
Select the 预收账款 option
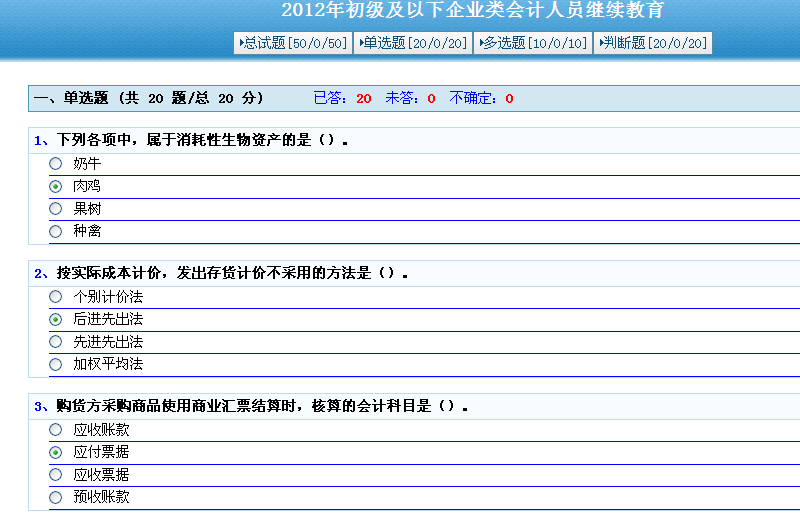(56, 497)
